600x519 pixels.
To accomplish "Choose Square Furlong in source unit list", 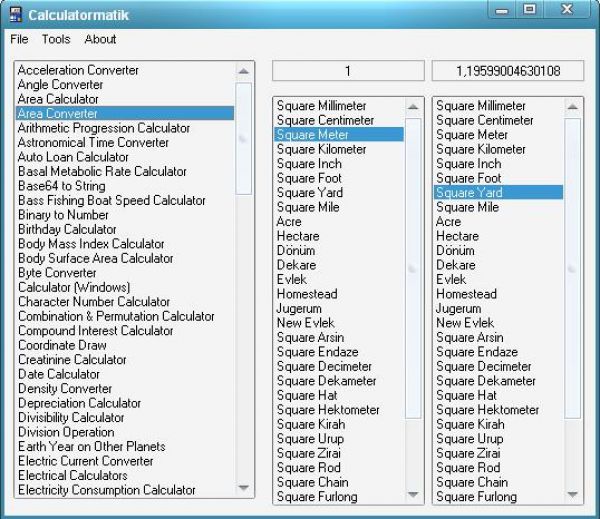I will 339,497.
